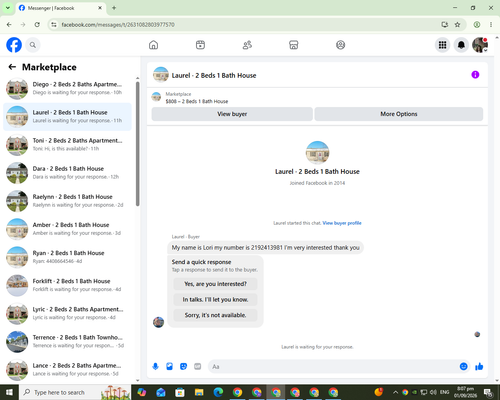Viewport: 500px width, 400px height.
Task: Select the Laurel 2 Beds 1 Bath House chat
Action: (67, 117)
